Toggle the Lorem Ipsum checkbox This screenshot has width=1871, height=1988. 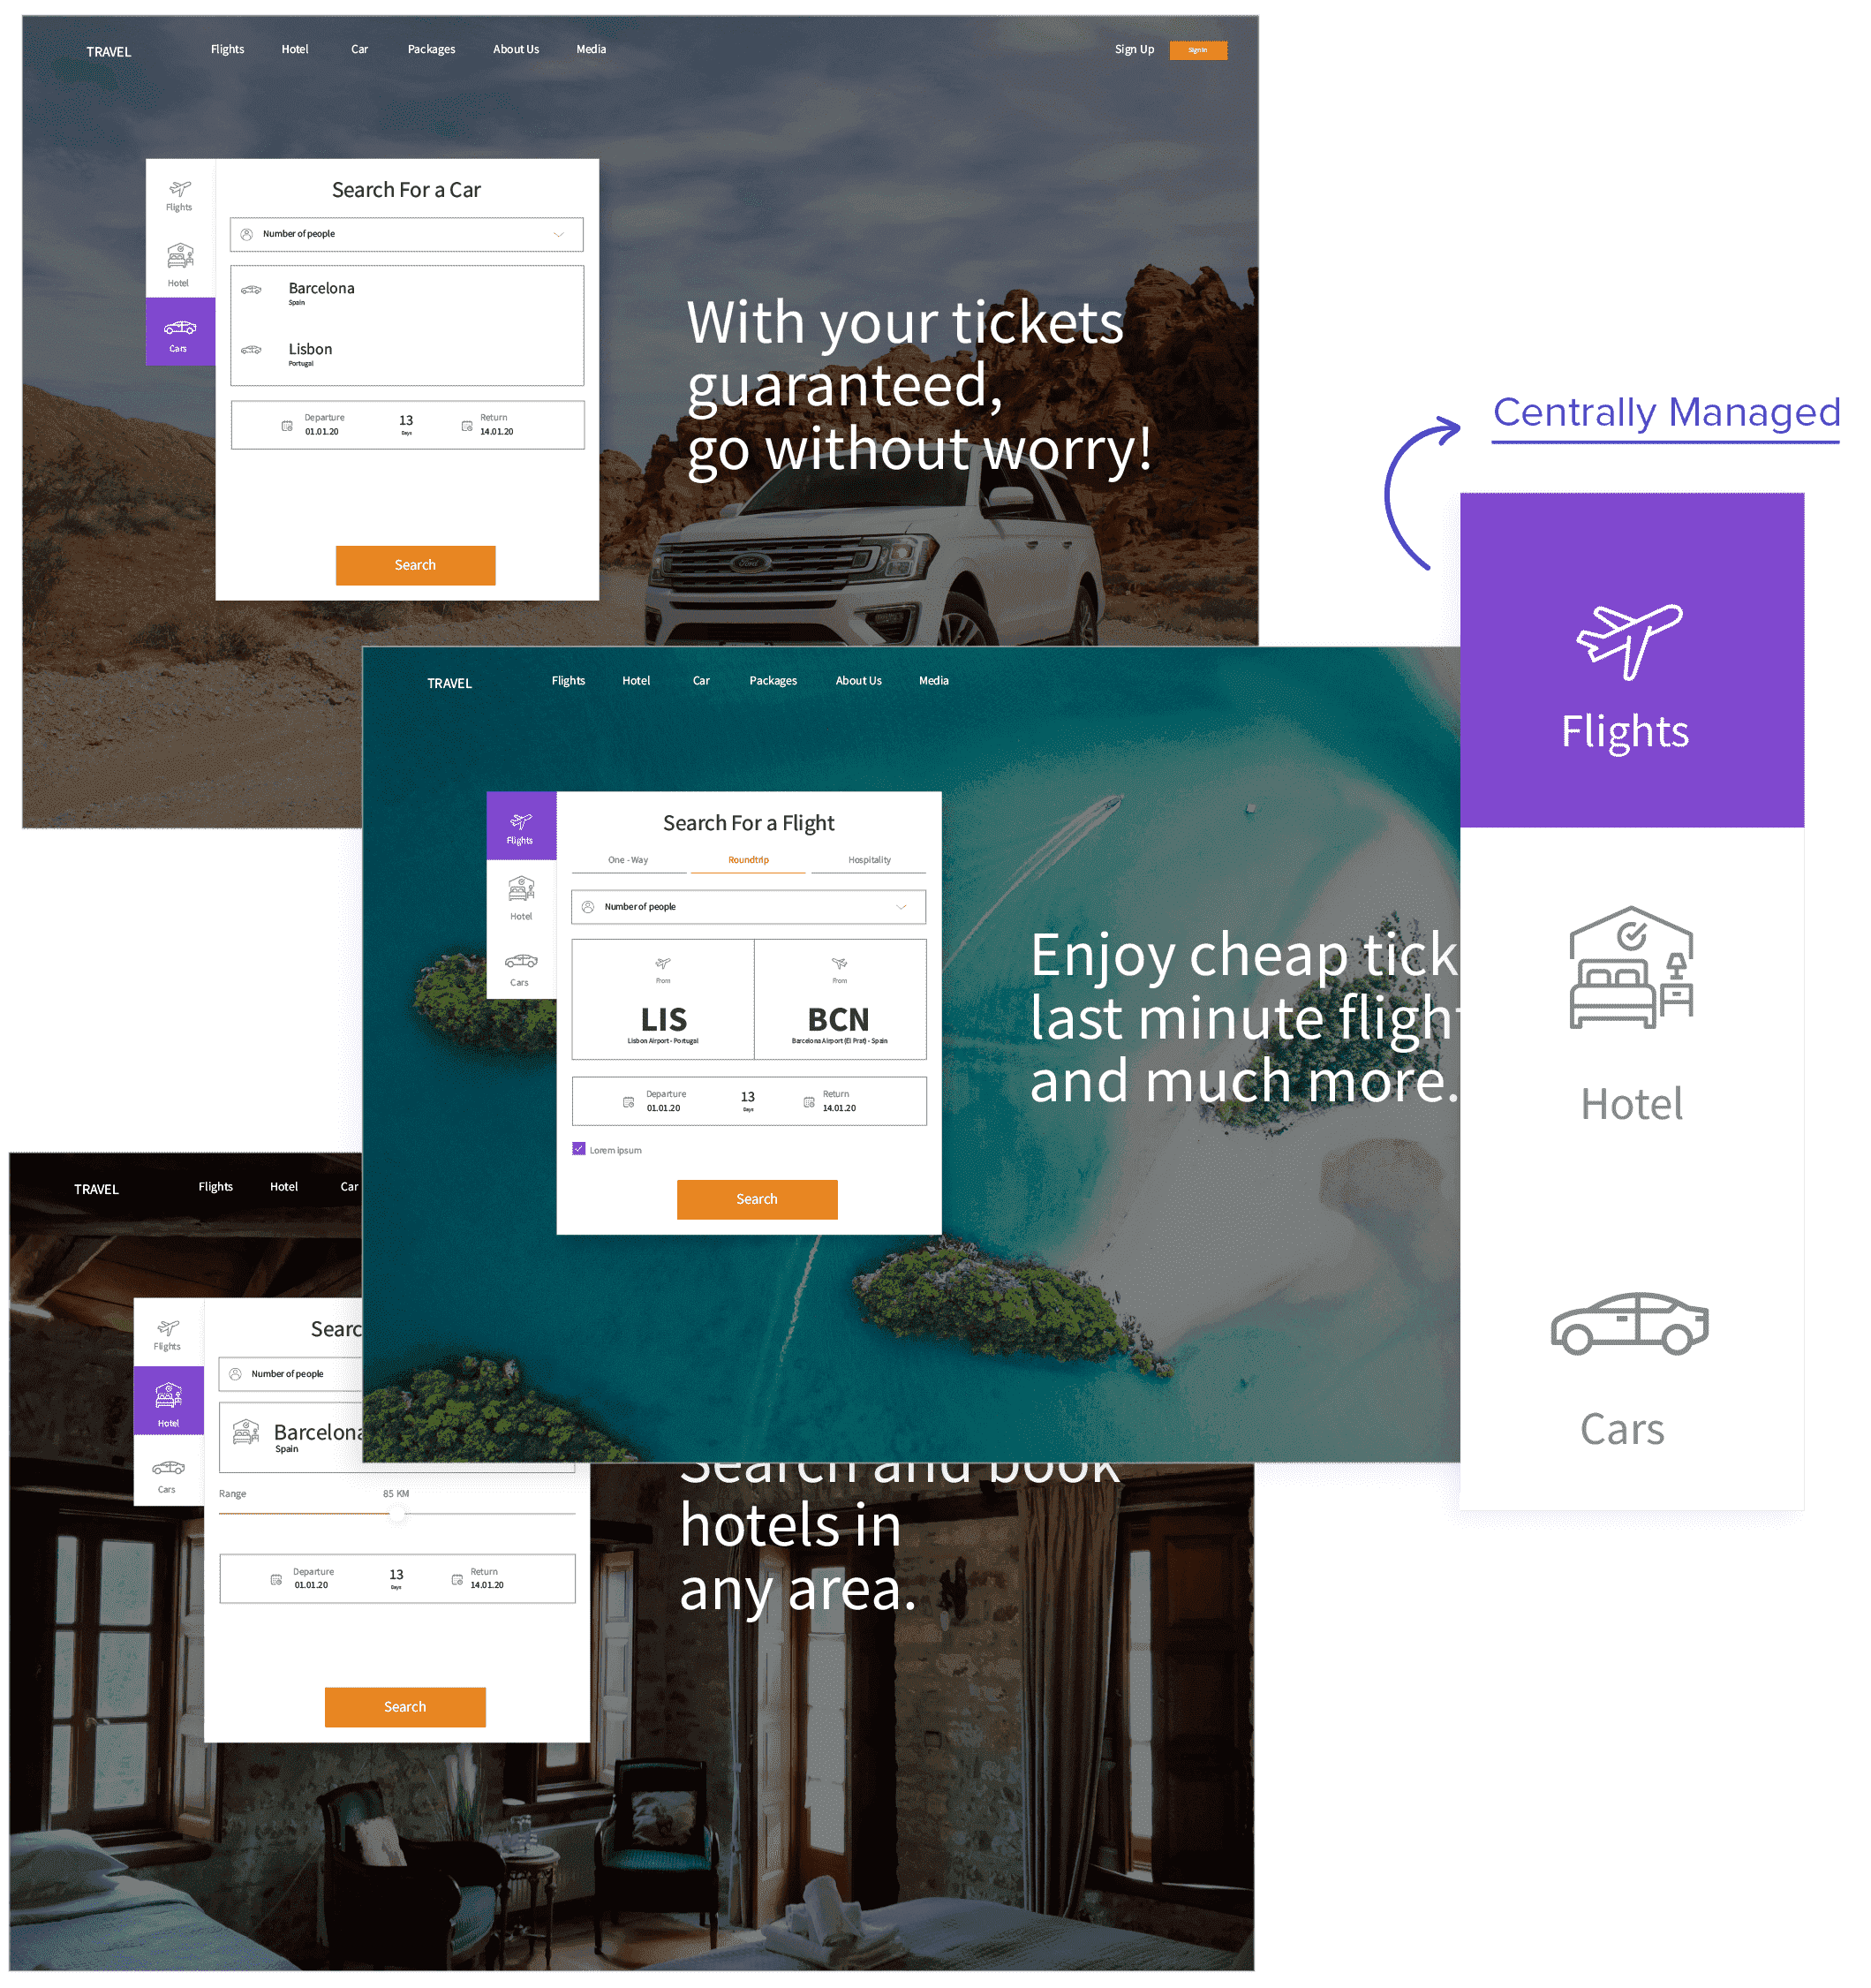tap(580, 1147)
